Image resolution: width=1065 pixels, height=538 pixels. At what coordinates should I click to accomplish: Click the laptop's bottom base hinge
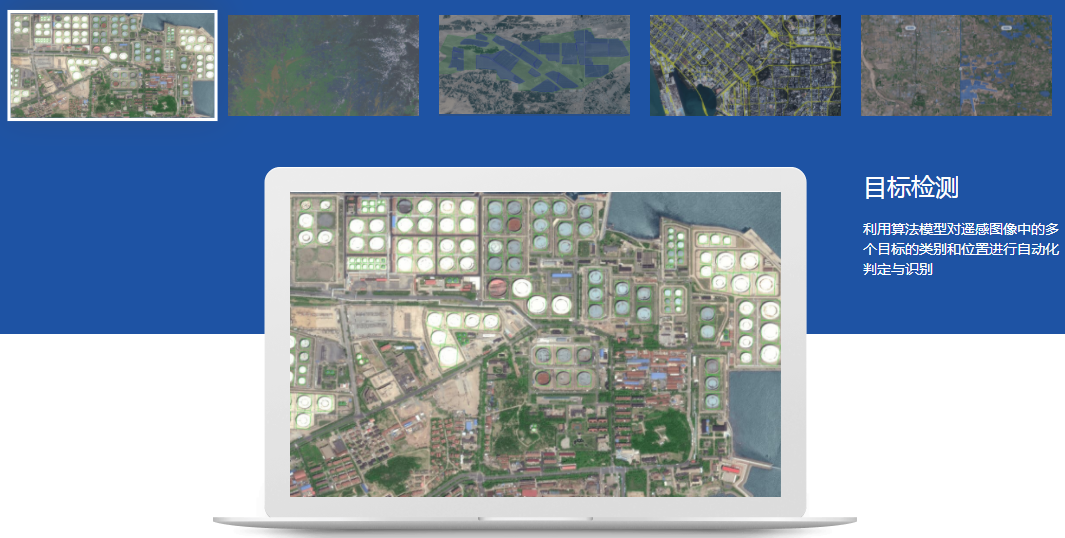[534, 519]
